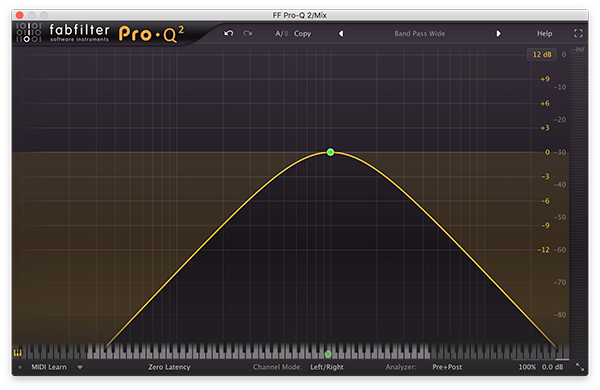Viewport: 600px width, 390px height.
Task: Enable MIDI Learn
Action: (49, 367)
